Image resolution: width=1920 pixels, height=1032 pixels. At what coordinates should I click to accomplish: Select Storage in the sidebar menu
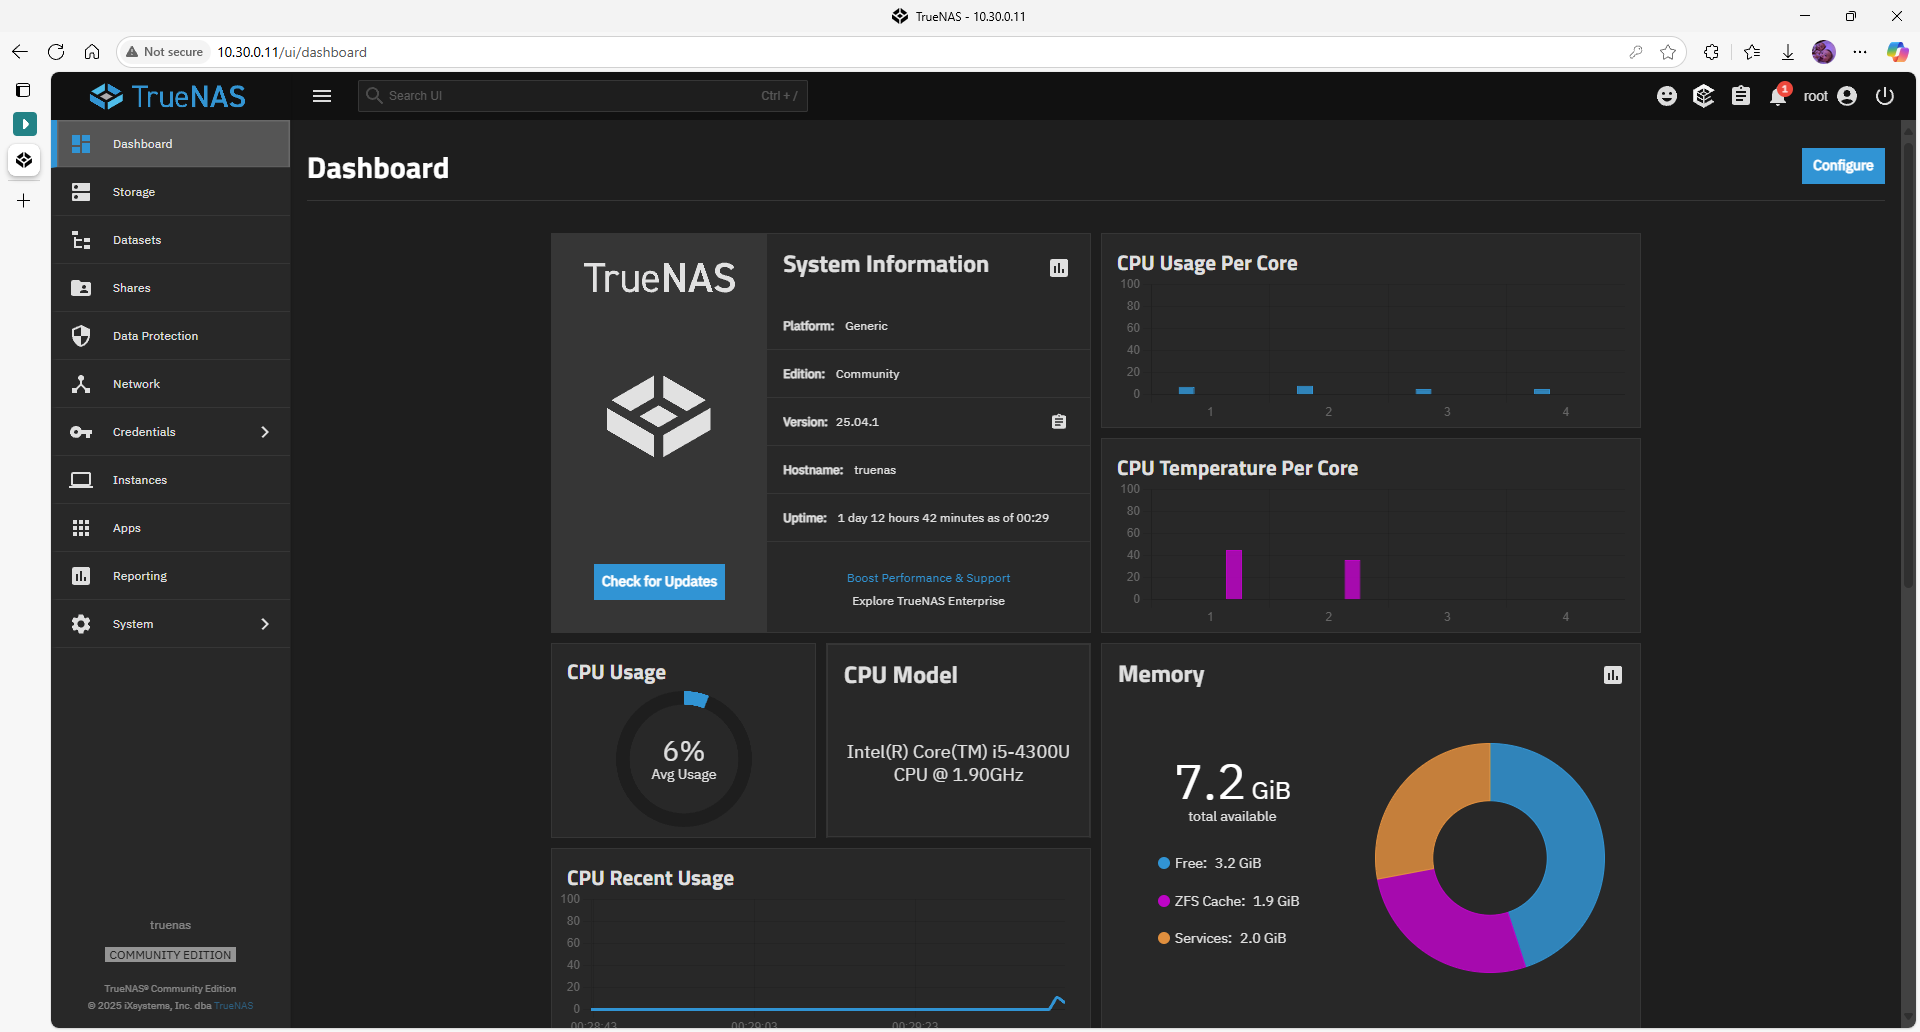171,192
